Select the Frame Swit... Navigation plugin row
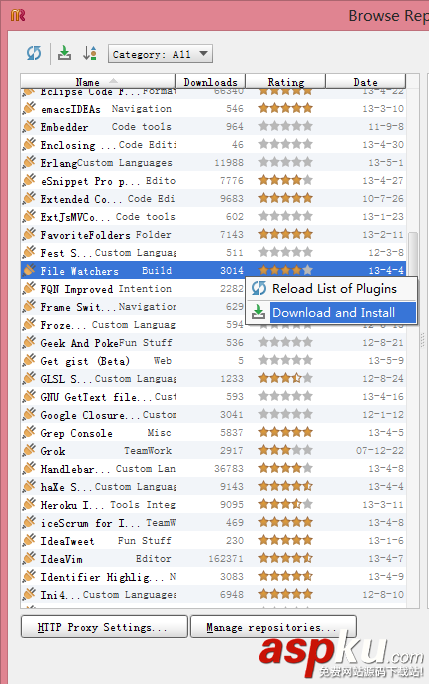Screen dimensions: 429x684 [213, 307]
